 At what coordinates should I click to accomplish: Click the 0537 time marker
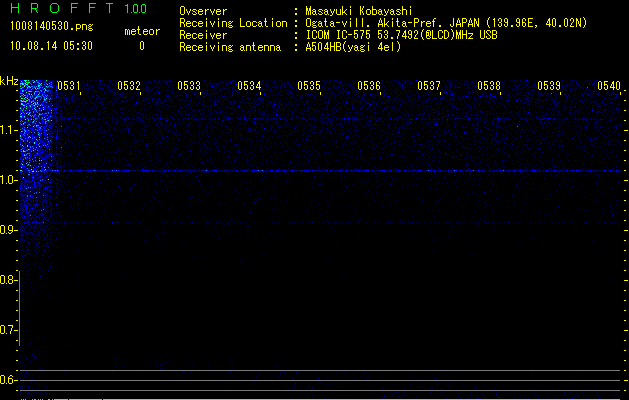[x=429, y=86]
